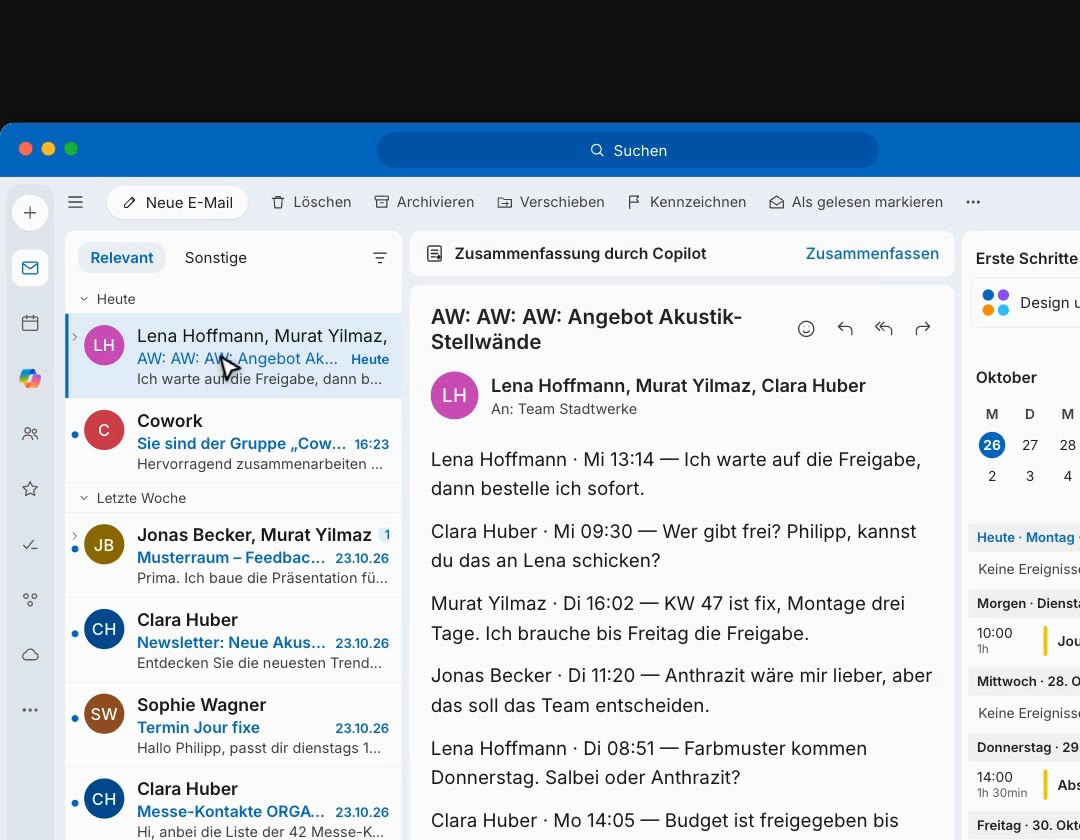
Task: Click sender names Lena Hoffmann, Murat Yilmaz, Clara Huber
Action: (678, 386)
